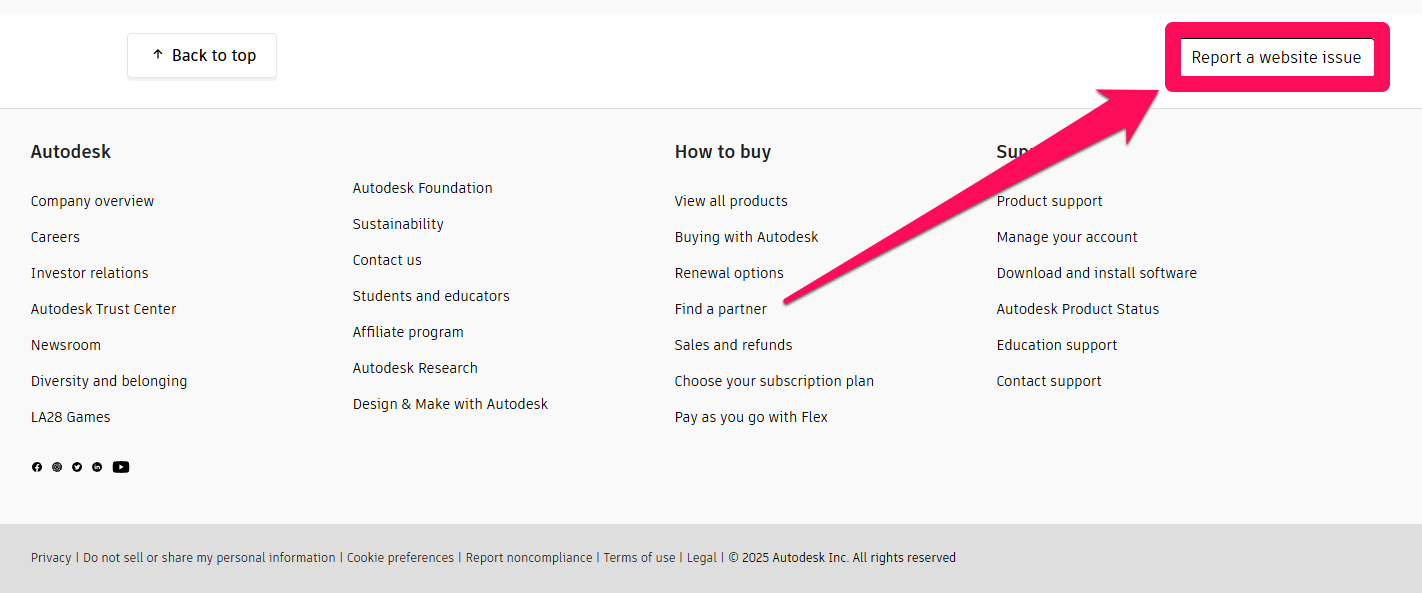Open the Sustainability link
Screen dimensions: 1422x593
pos(398,224)
